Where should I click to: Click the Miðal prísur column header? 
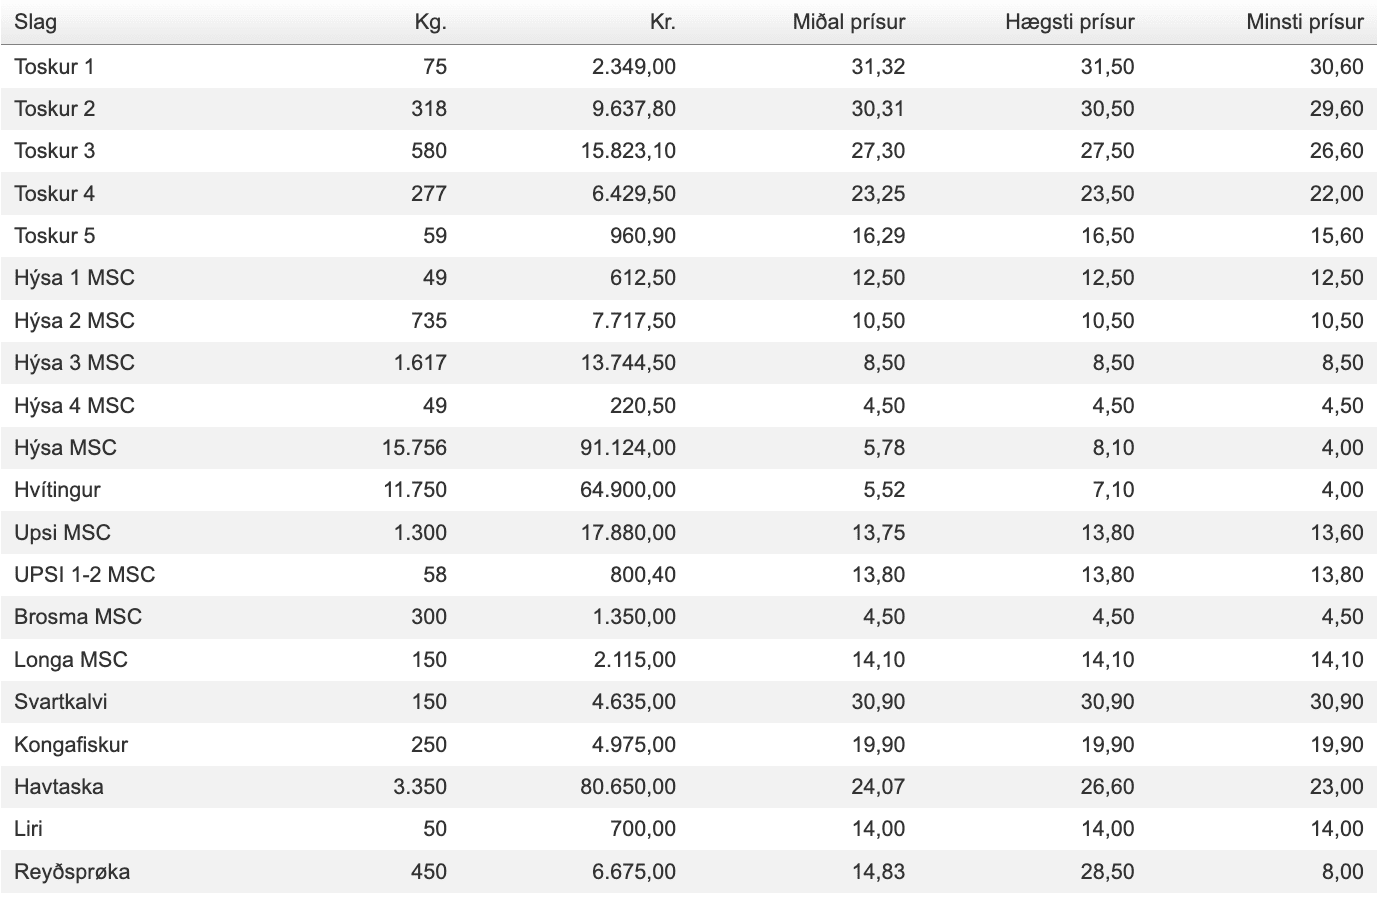coord(849,22)
